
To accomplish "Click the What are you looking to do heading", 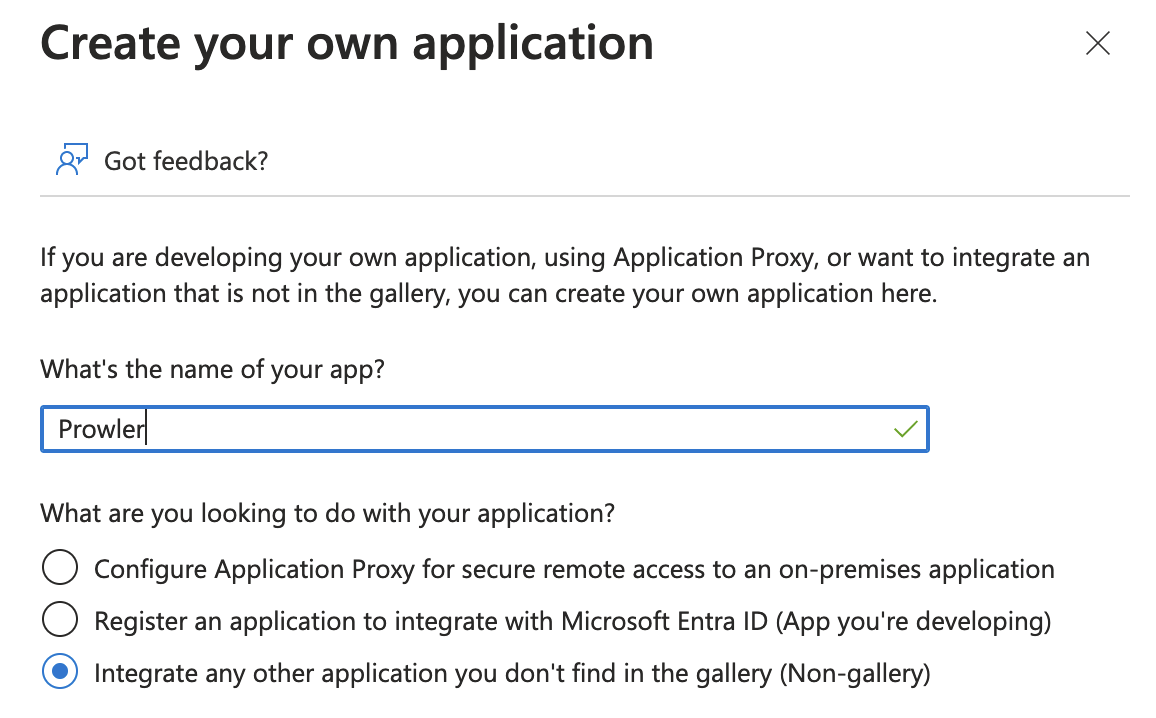I will click(x=327, y=513).
